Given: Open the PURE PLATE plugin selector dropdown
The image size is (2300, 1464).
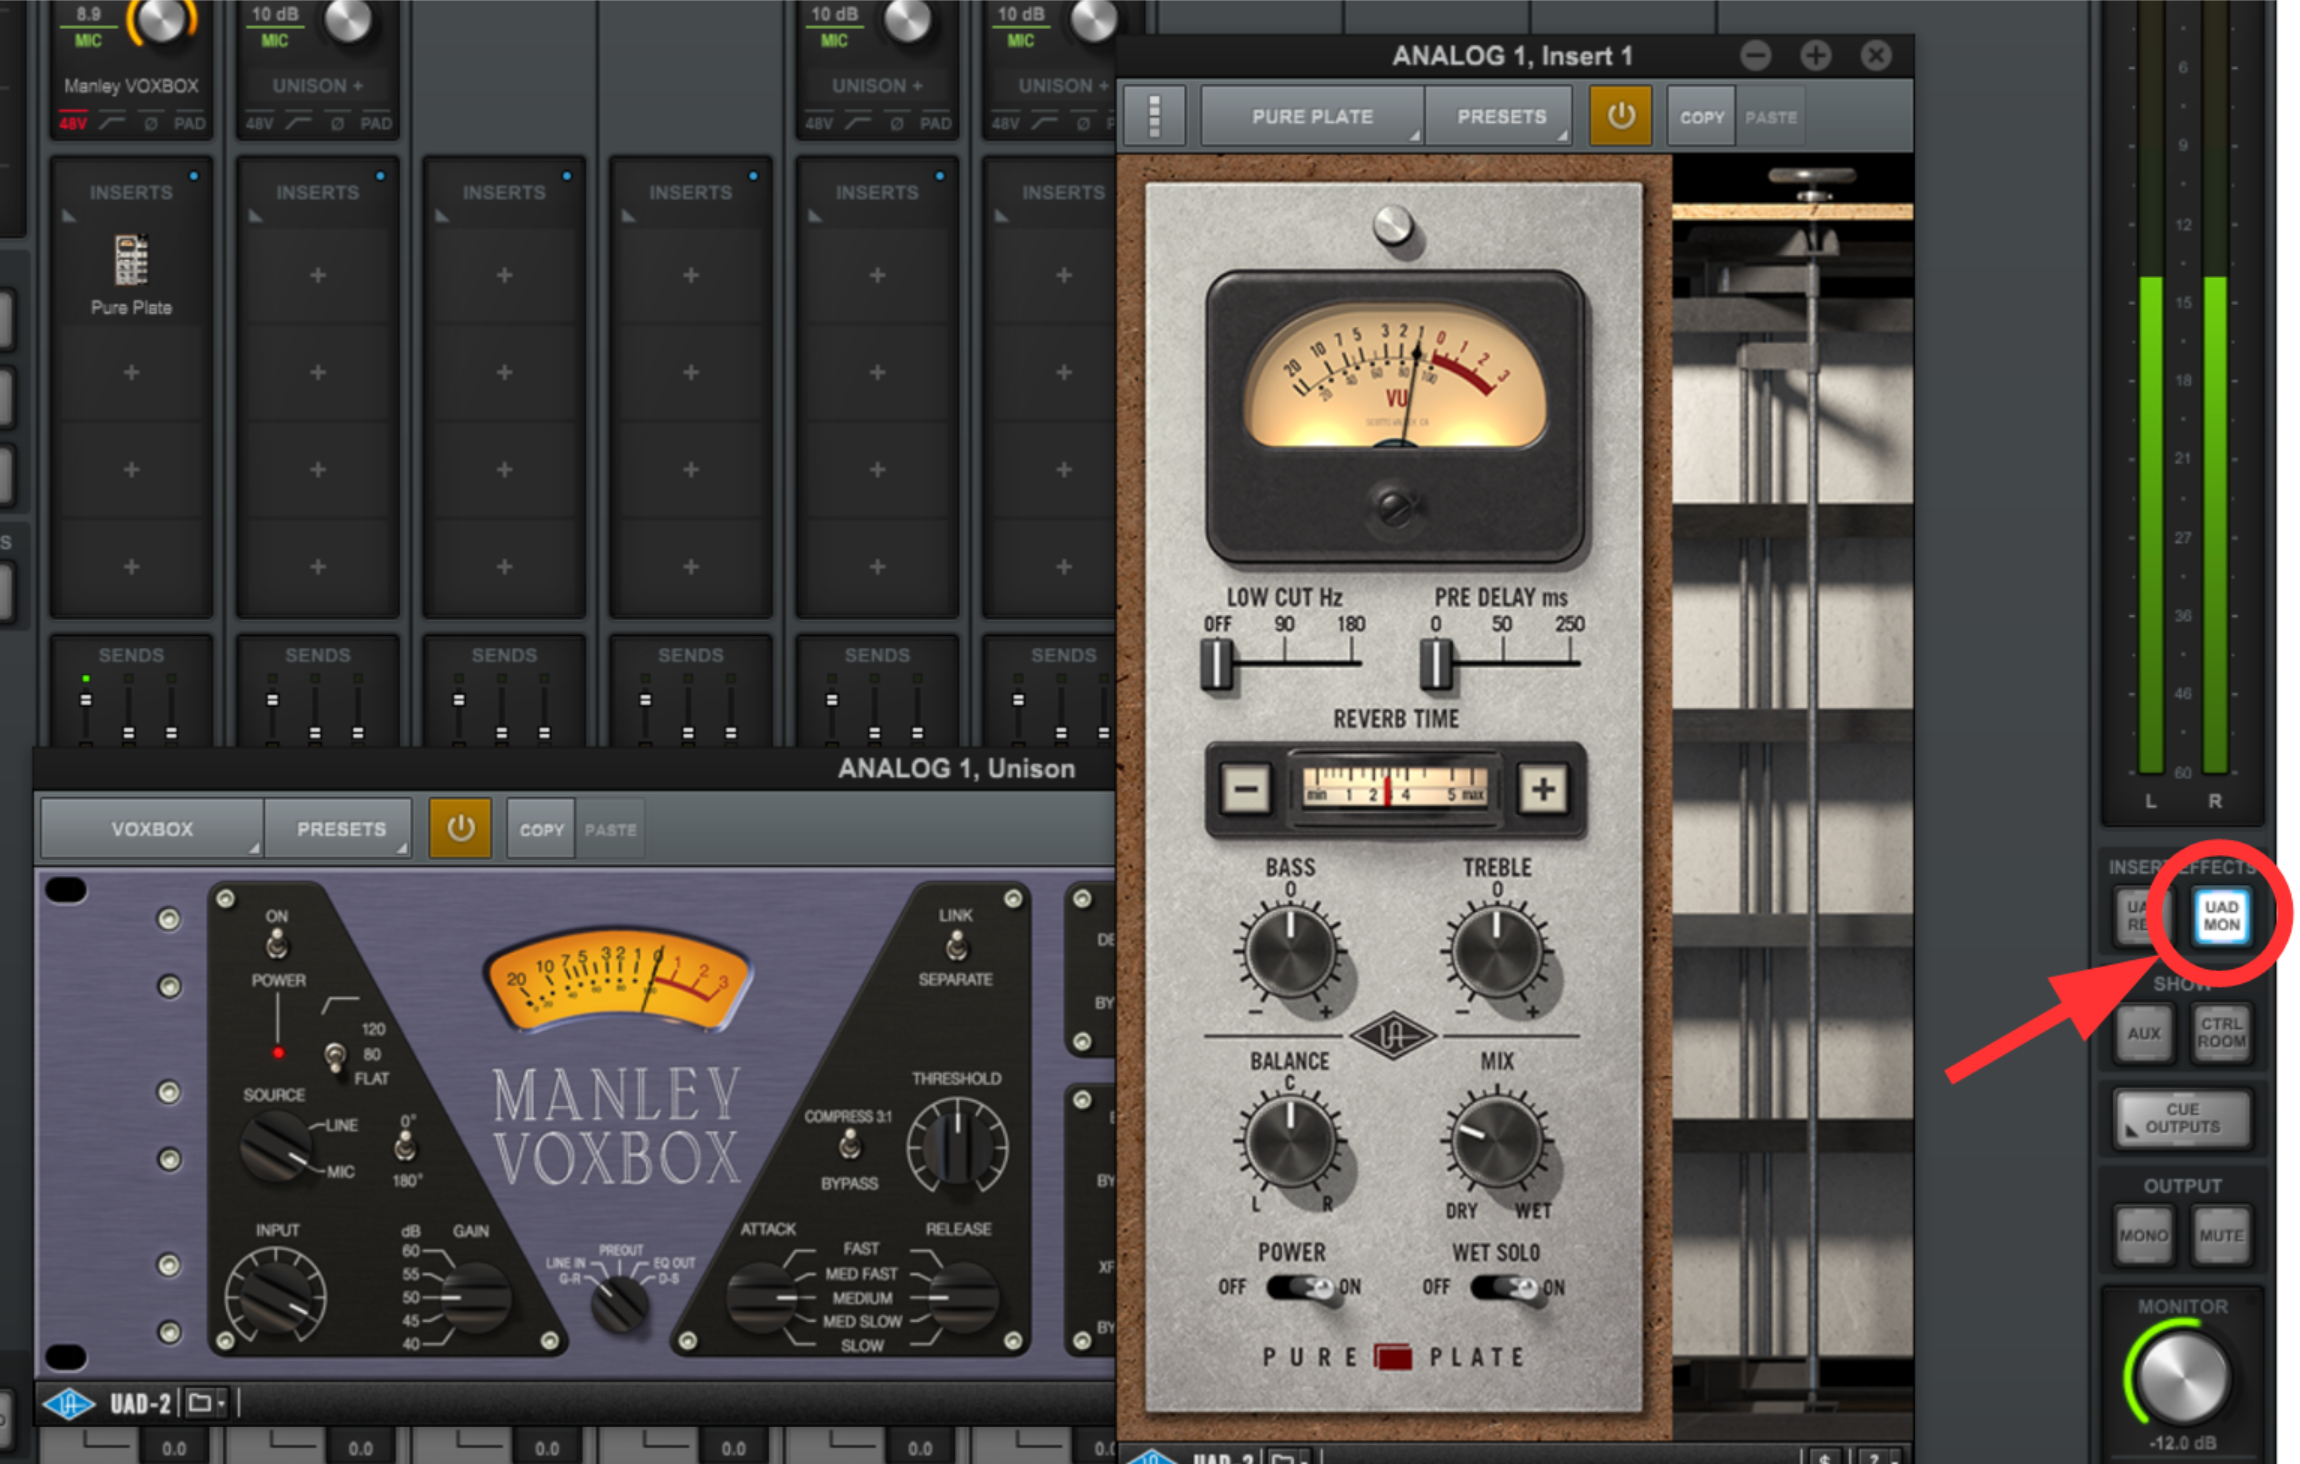Looking at the screenshot, I should click(1312, 117).
